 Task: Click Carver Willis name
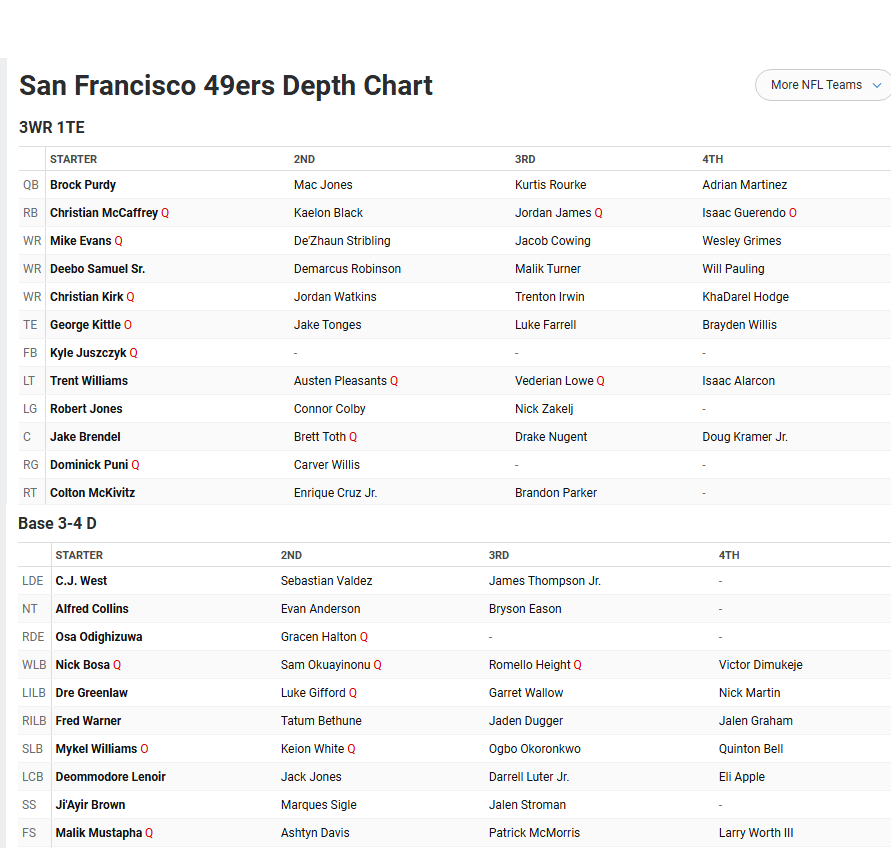coord(327,465)
